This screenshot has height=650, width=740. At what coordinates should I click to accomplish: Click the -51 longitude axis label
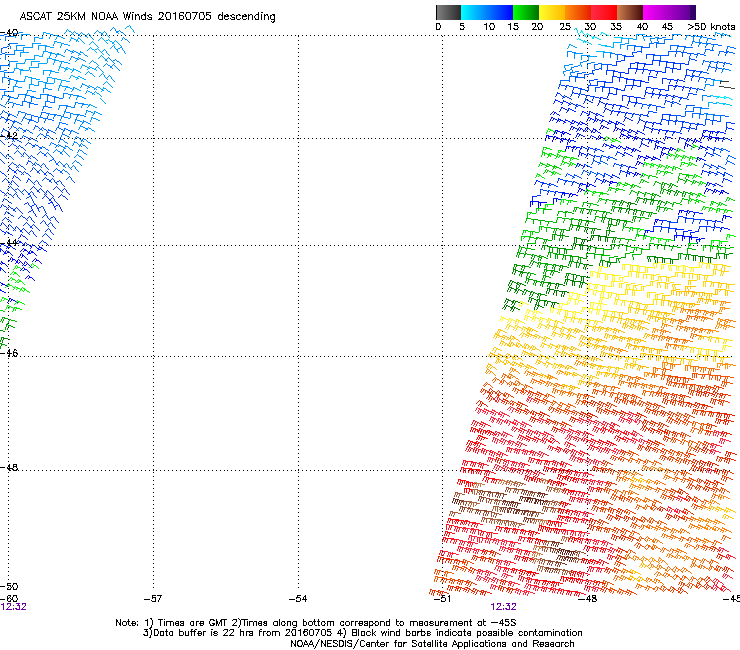(442, 599)
